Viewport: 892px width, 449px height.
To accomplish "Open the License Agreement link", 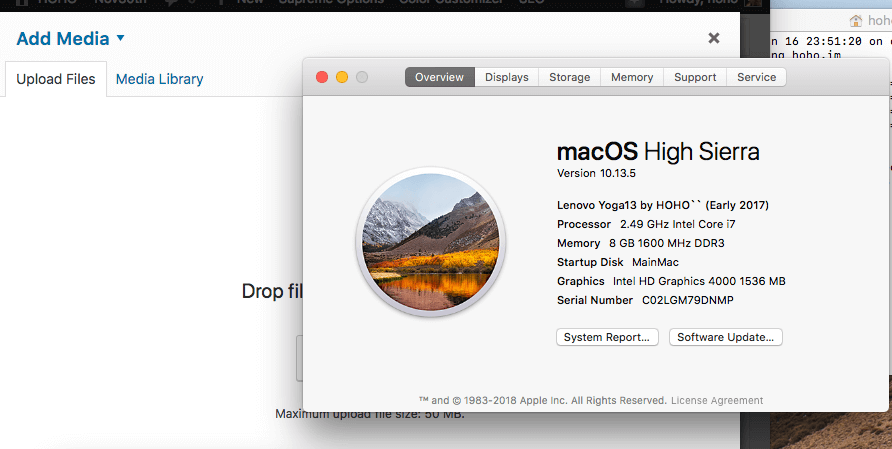I will click(717, 401).
